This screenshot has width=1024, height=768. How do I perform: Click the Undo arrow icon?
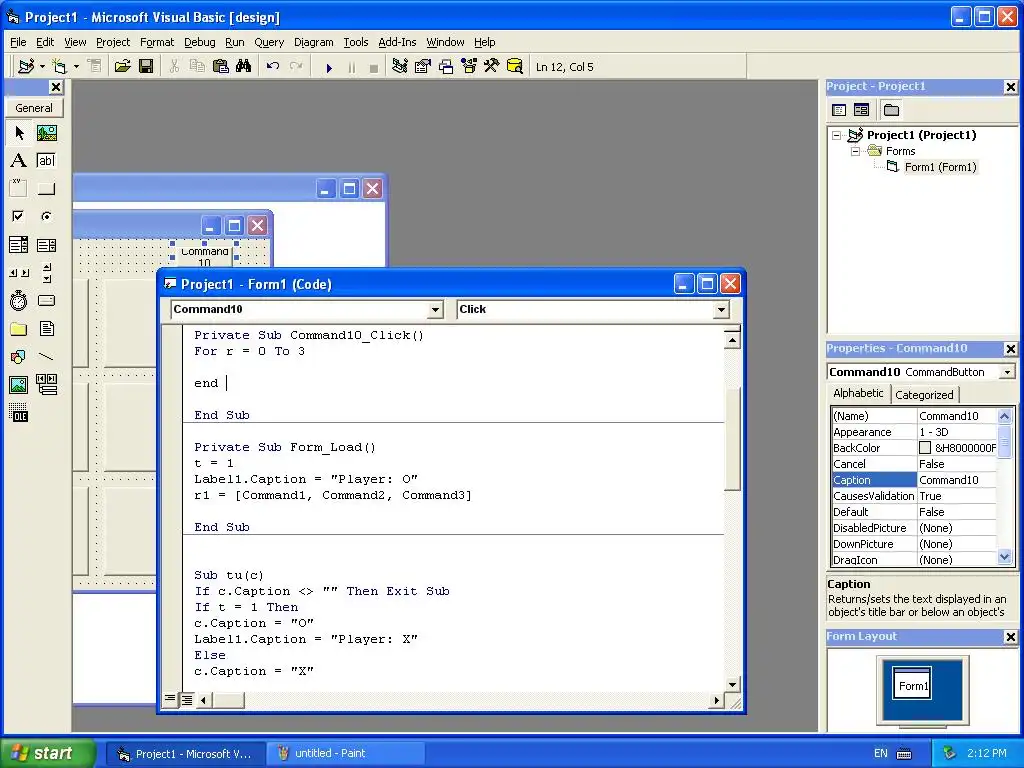[273, 66]
